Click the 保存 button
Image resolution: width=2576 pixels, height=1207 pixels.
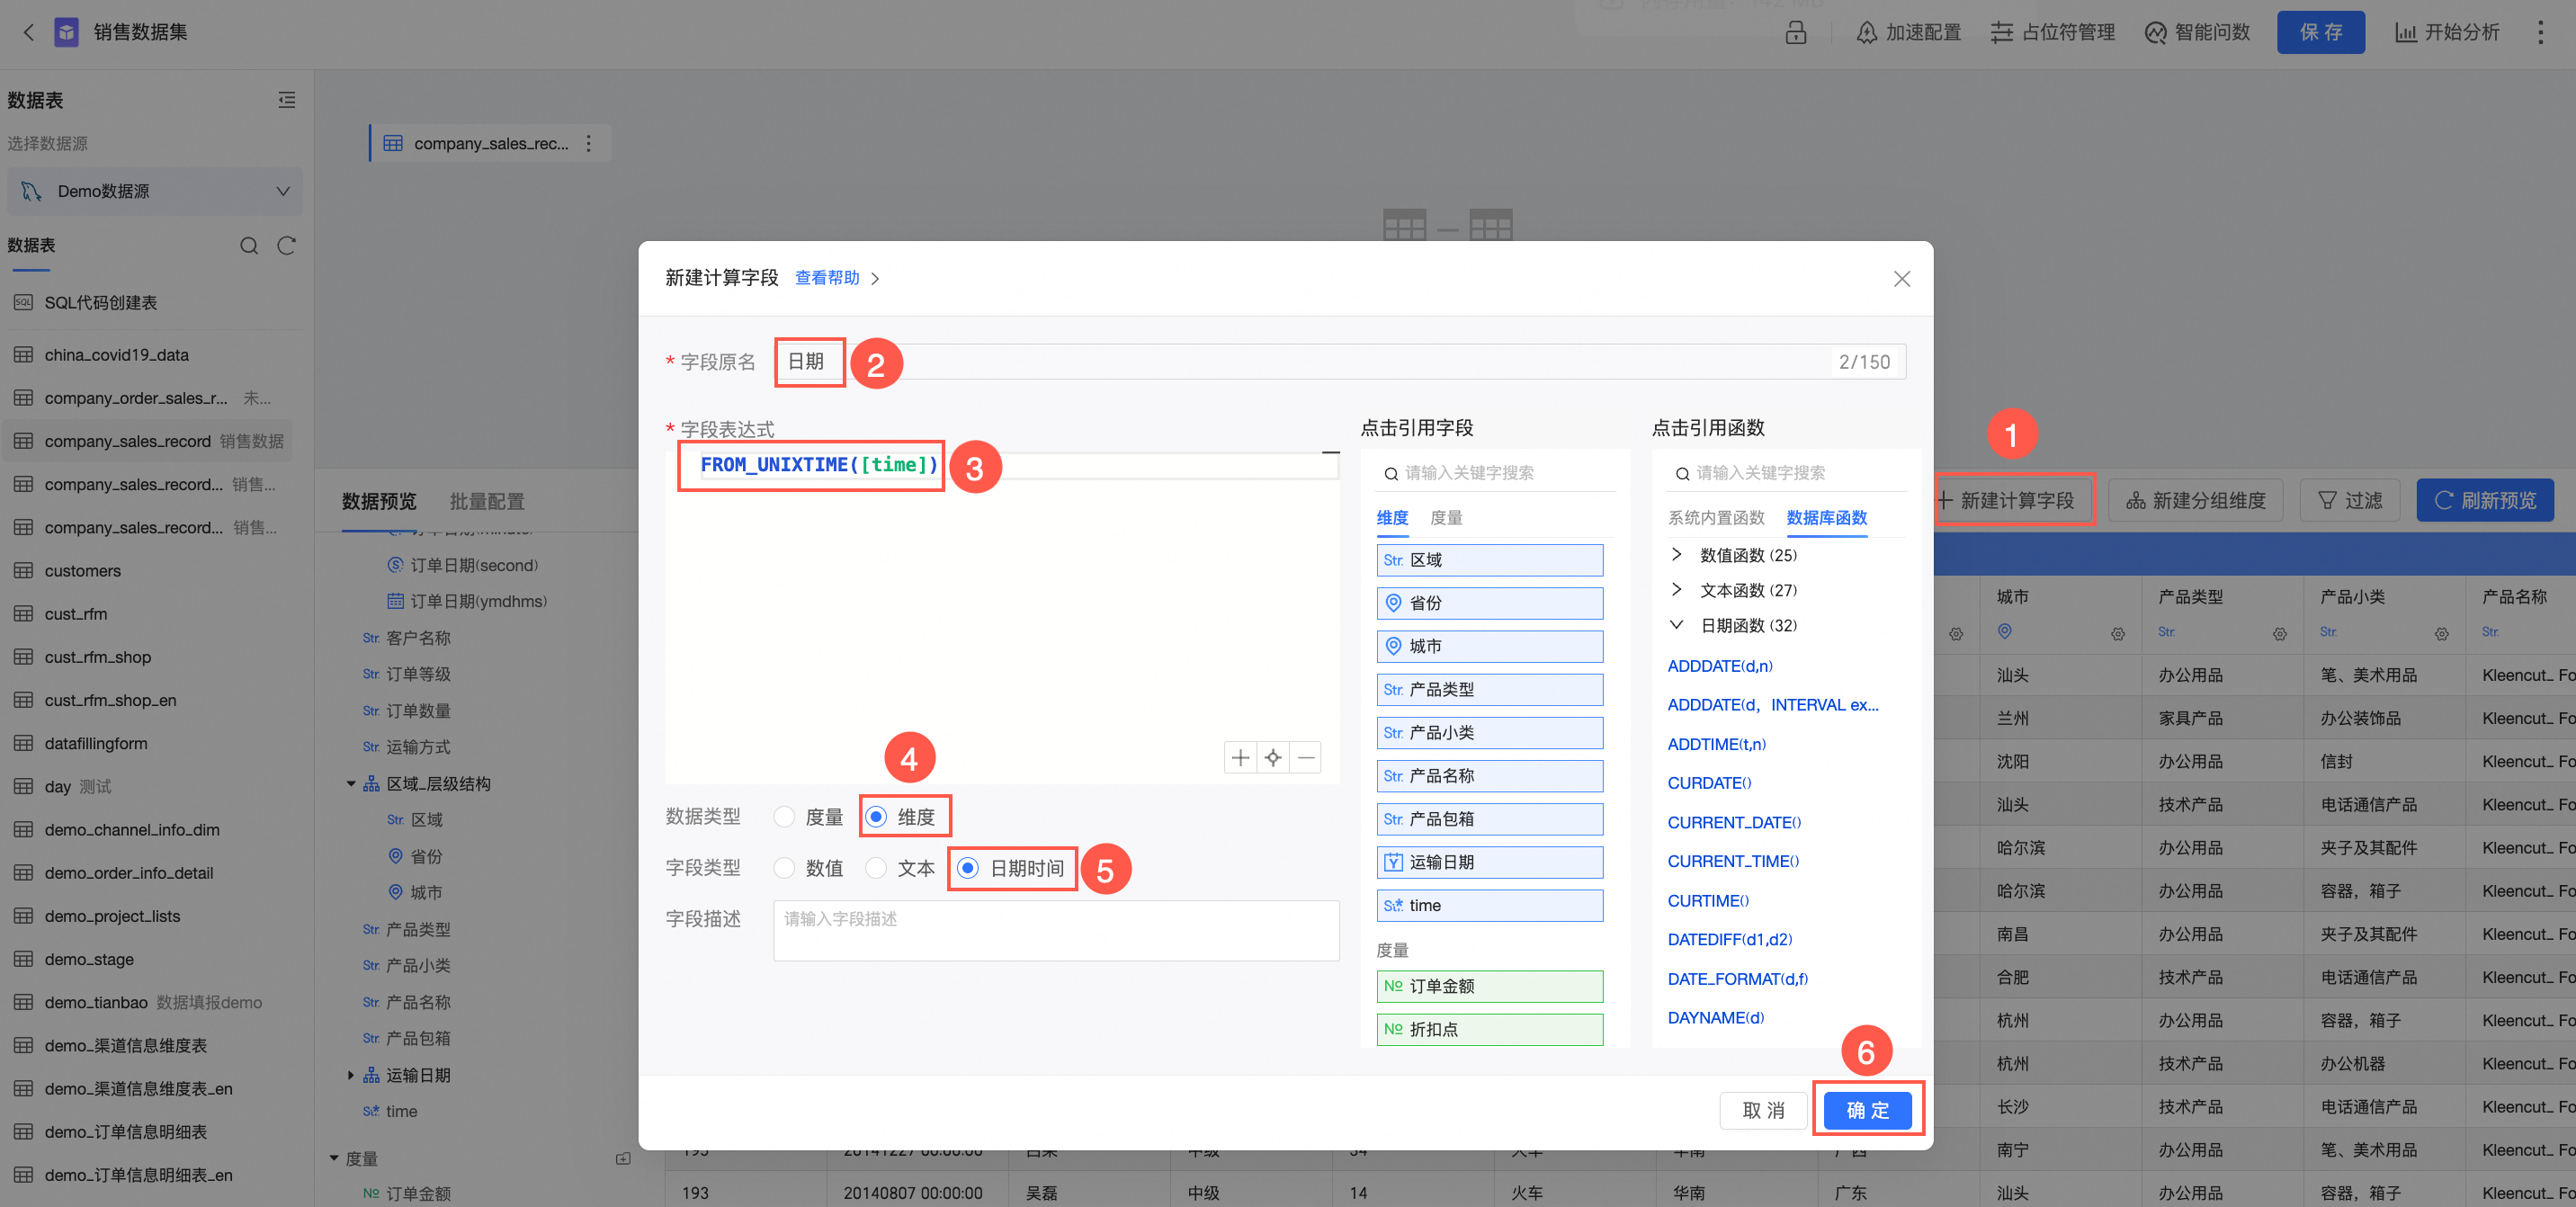[x=2320, y=32]
